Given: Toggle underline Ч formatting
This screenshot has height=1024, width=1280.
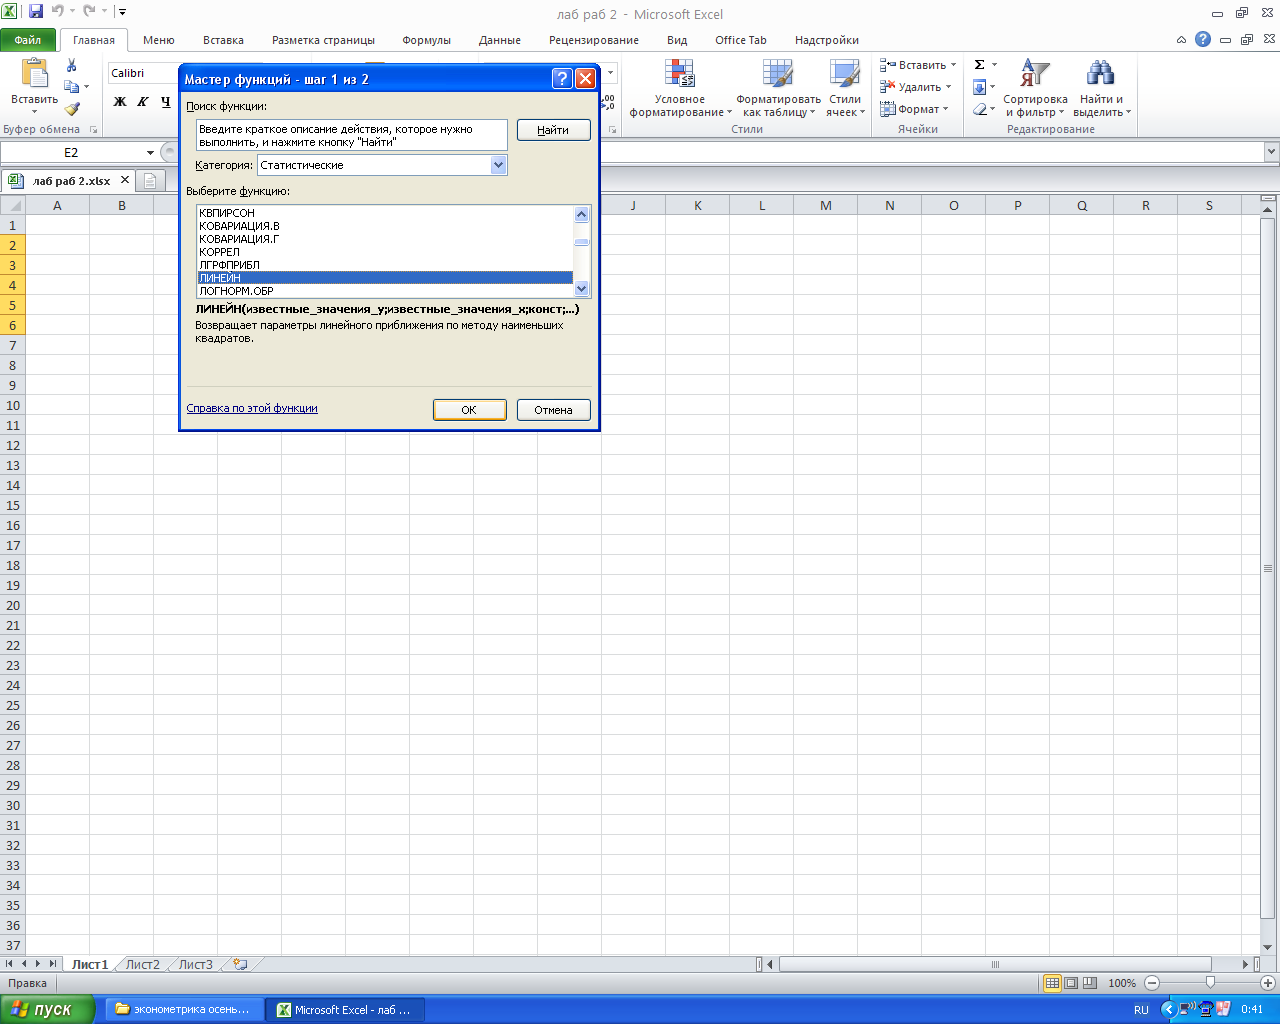Looking at the screenshot, I should [x=166, y=102].
